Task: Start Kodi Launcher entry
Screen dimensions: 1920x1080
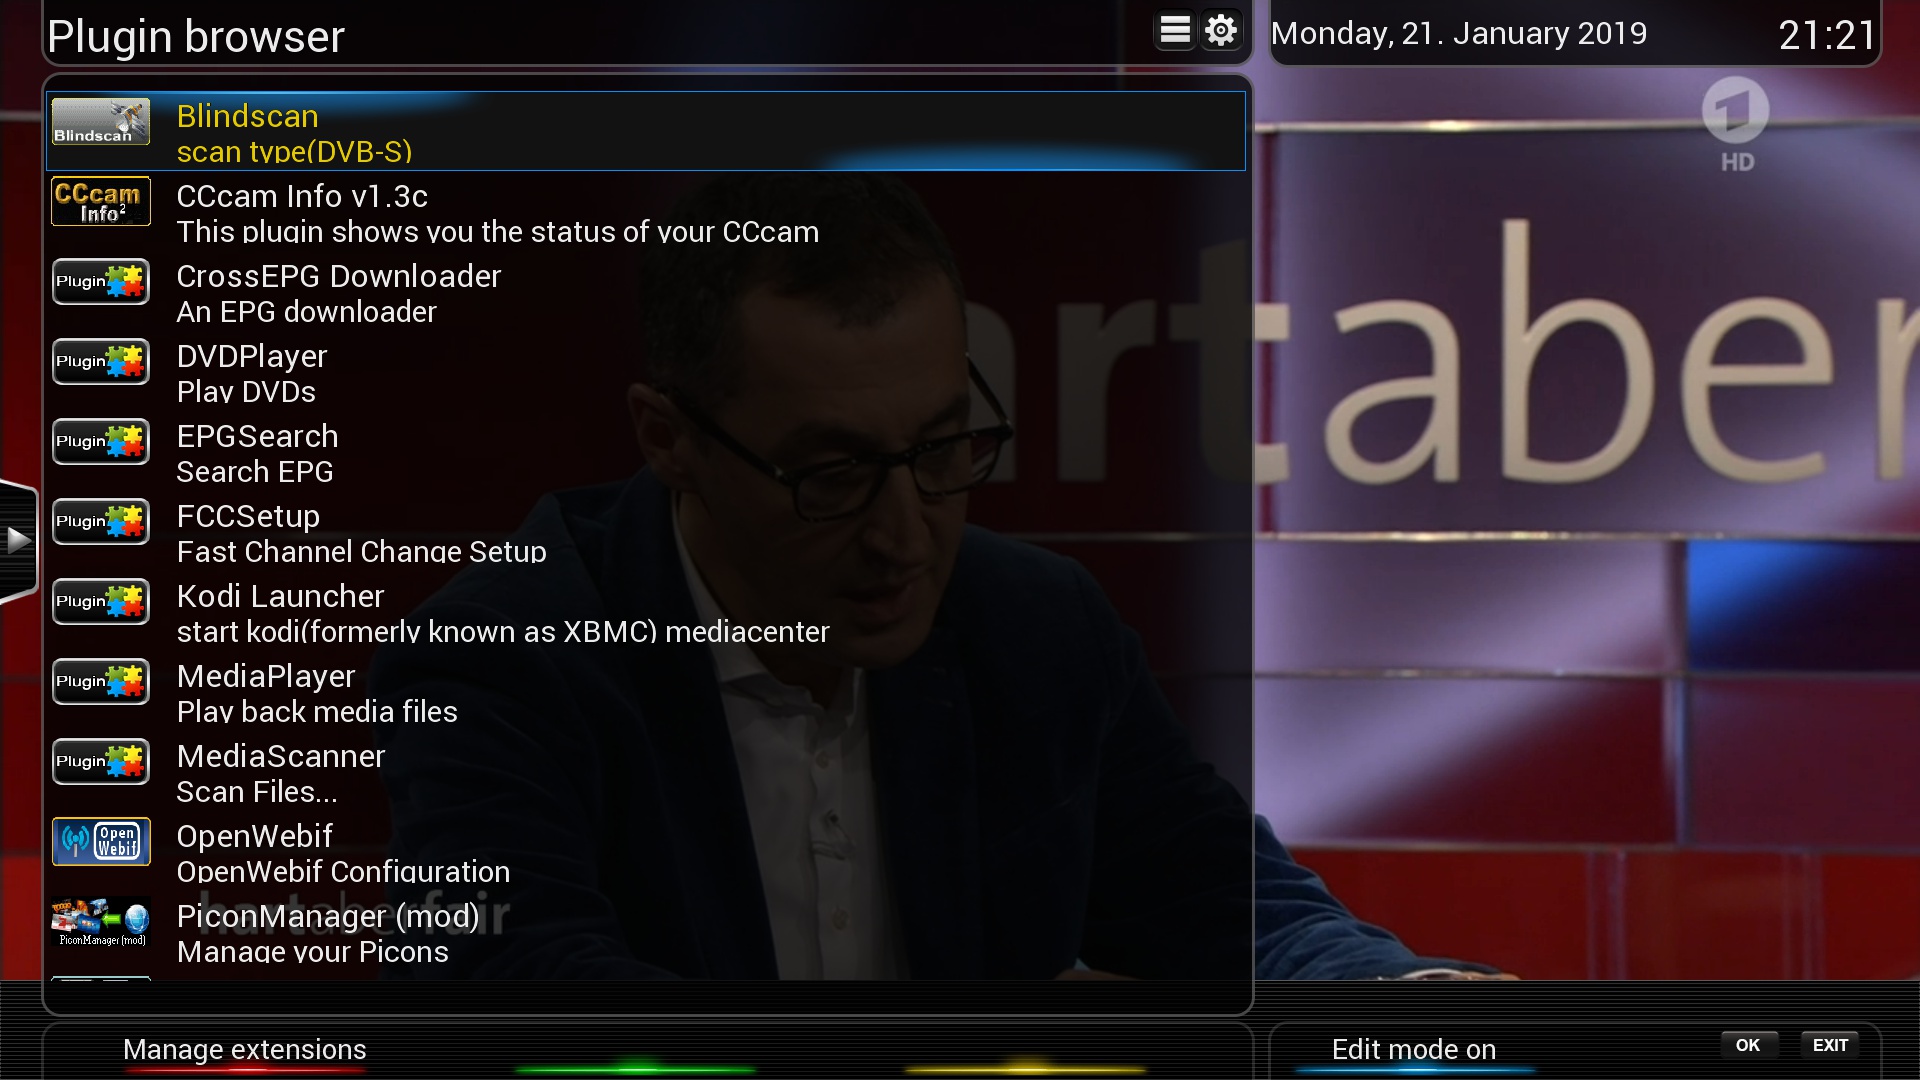Action: [x=646, y=611]
